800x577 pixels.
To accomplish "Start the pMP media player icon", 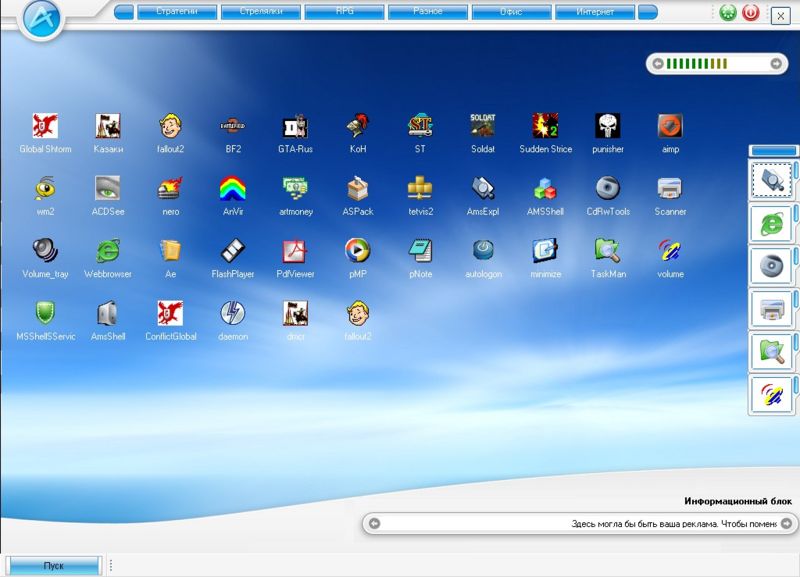I will [358, 251].
